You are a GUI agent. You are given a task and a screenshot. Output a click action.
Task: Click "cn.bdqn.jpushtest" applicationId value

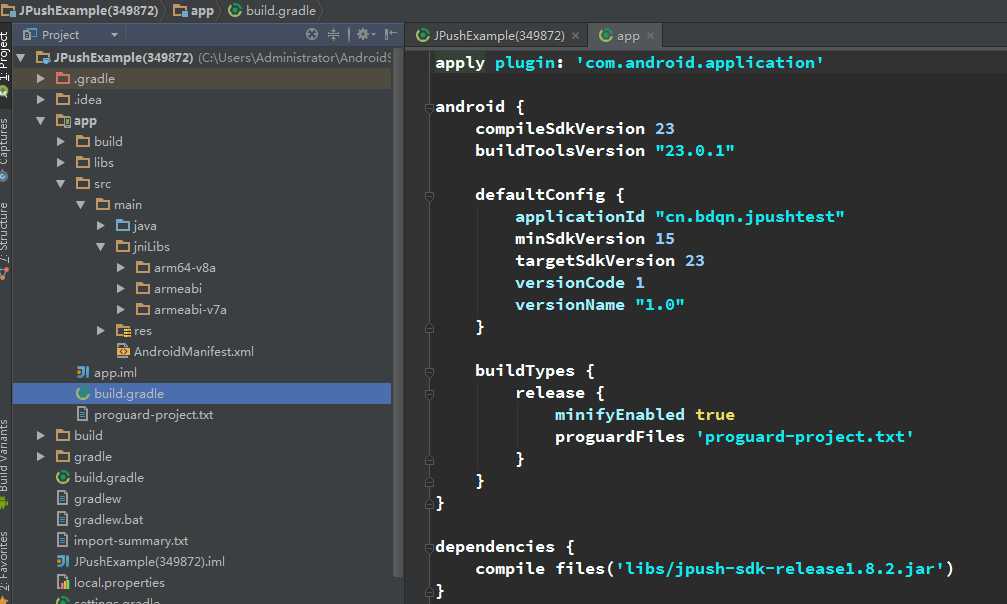click(749, 217)
